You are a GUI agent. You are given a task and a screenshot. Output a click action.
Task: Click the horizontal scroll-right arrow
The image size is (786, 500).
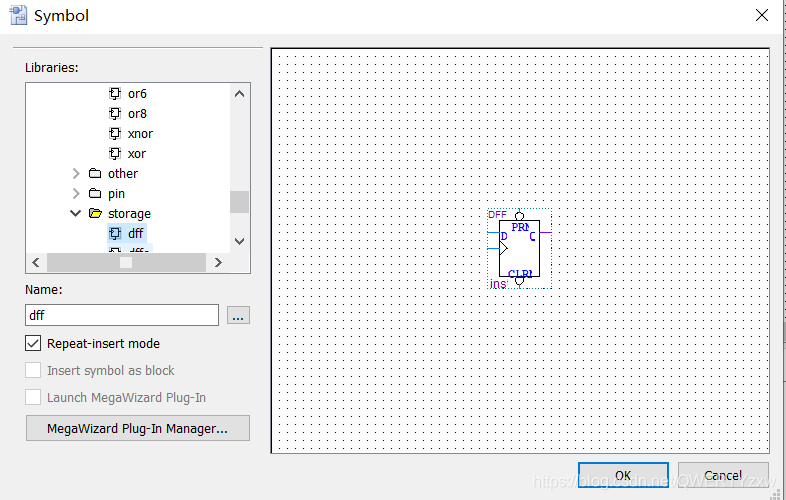pyautogui.click(x=218, y=262)
